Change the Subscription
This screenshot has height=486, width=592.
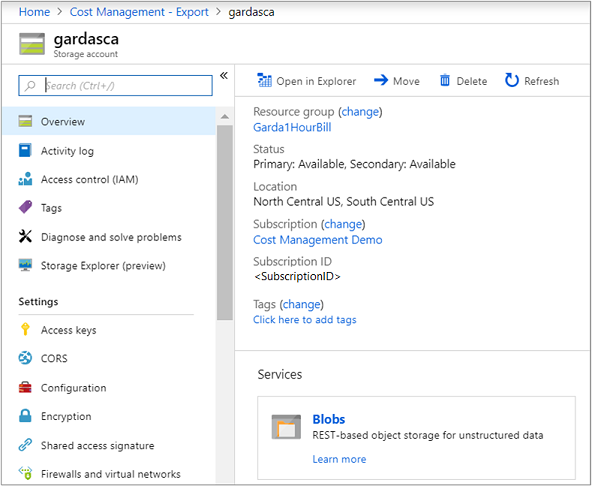point(343,224)
